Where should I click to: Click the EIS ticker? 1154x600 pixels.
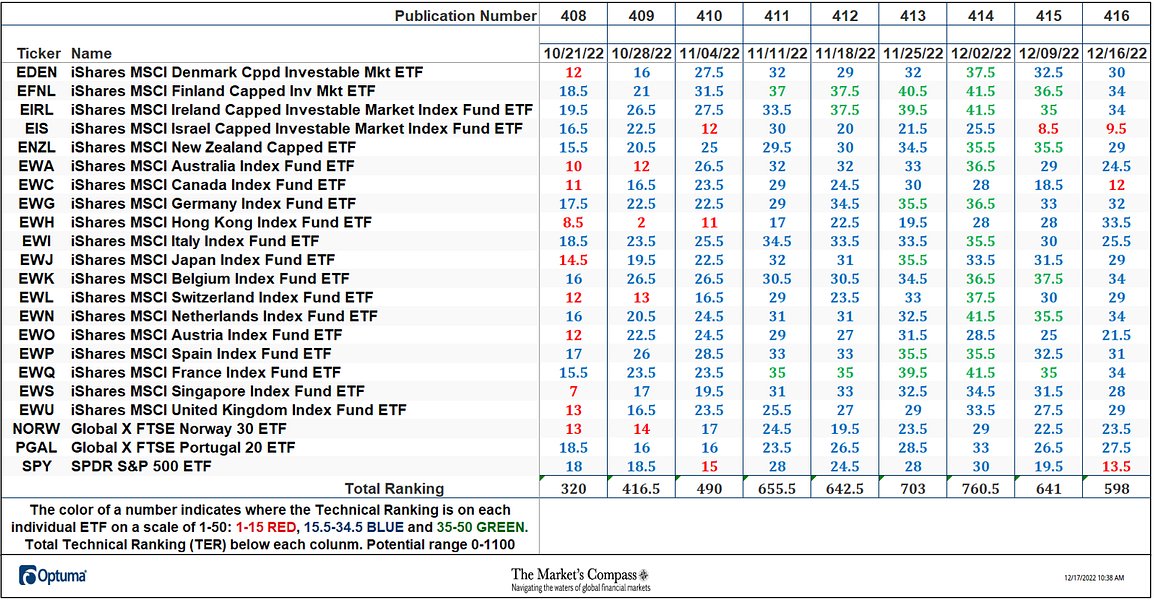coord(37,129)
